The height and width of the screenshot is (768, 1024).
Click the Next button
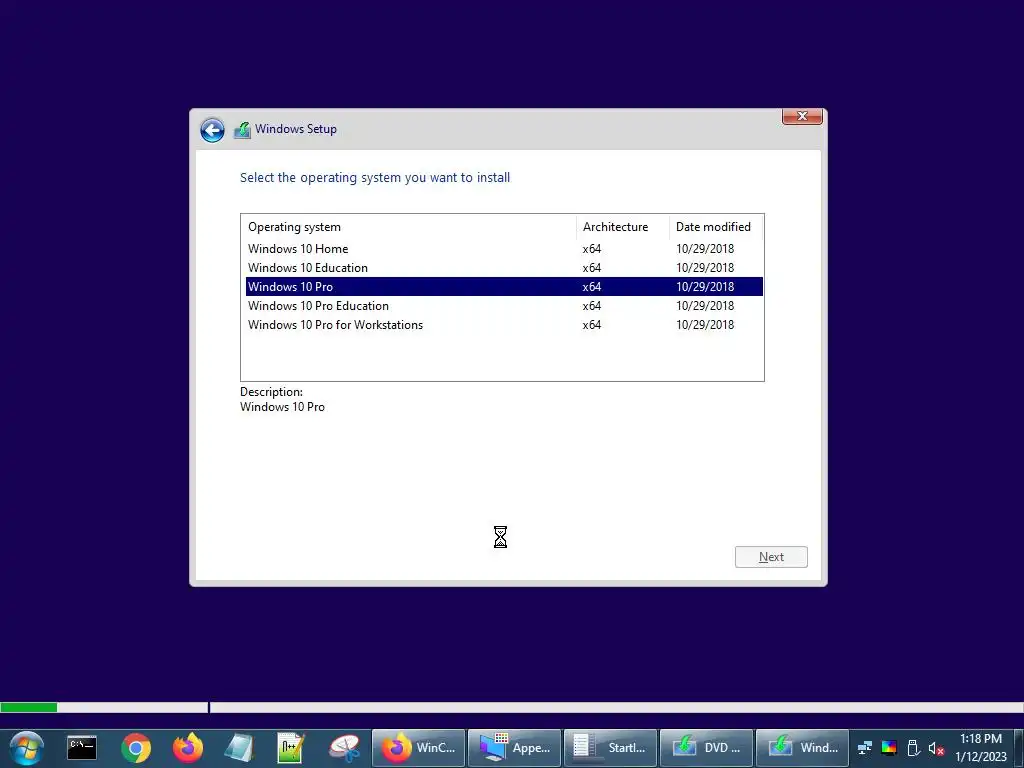tap(771, 557)
